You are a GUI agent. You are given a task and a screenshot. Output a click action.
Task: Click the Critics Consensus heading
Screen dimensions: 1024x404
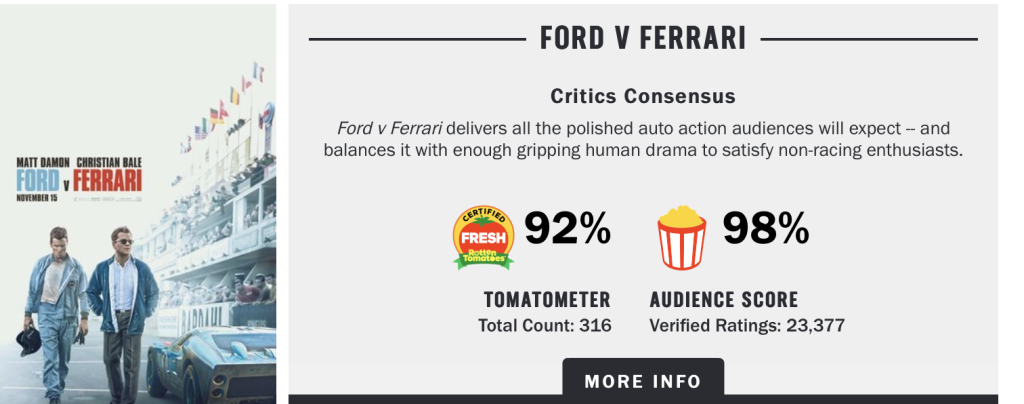(643, 97)
